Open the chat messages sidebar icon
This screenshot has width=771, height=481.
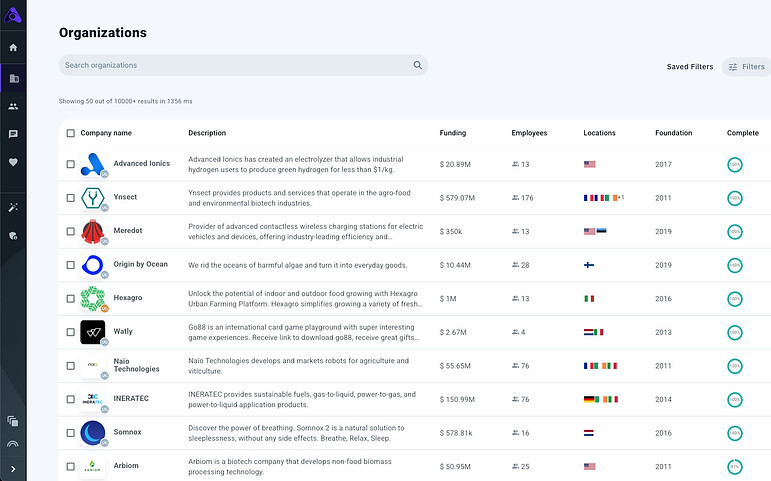click(13, 134)
